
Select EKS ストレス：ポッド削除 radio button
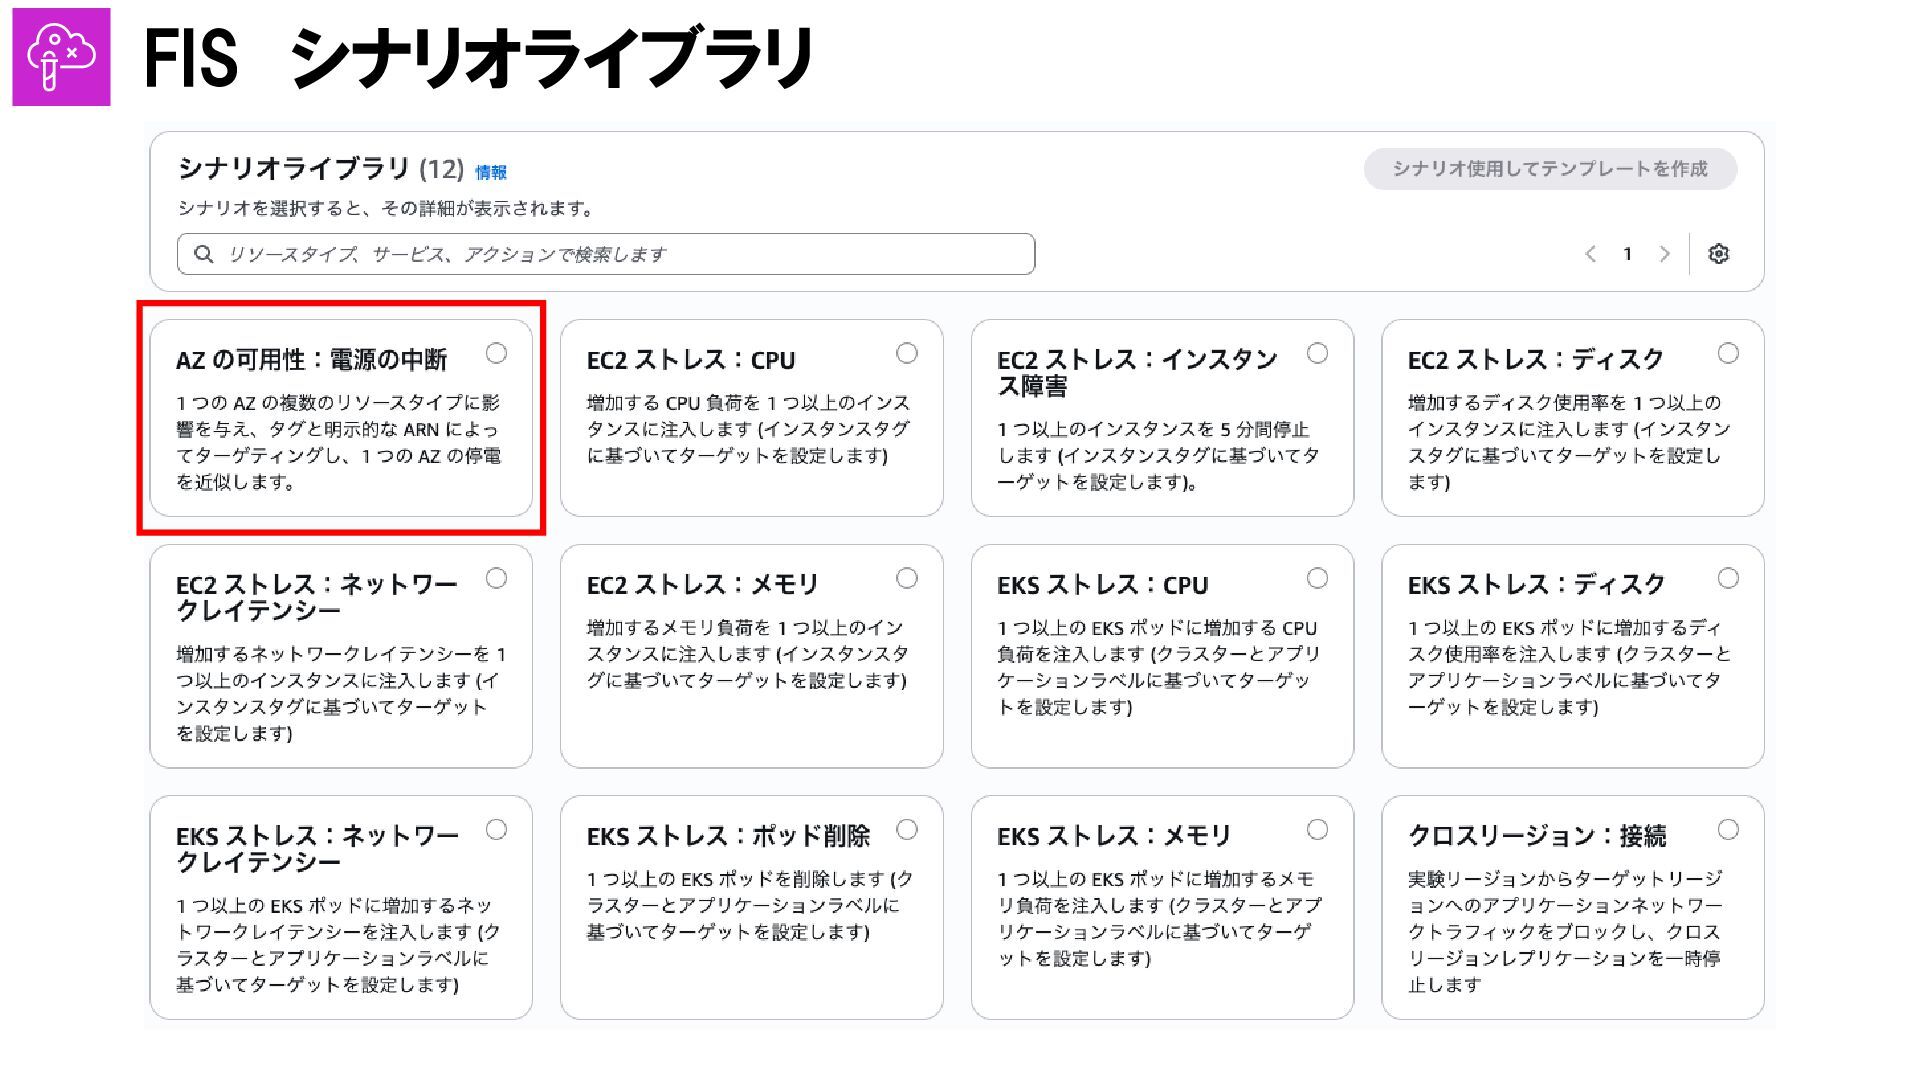tap(907, 829)
